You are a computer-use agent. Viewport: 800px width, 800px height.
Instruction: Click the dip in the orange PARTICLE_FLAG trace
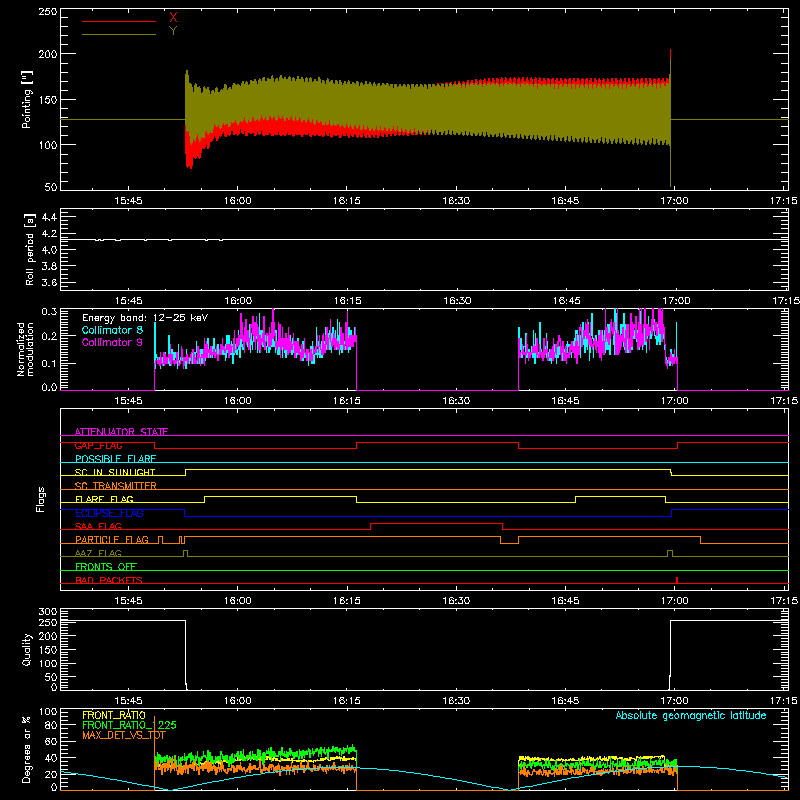point(509,543)
